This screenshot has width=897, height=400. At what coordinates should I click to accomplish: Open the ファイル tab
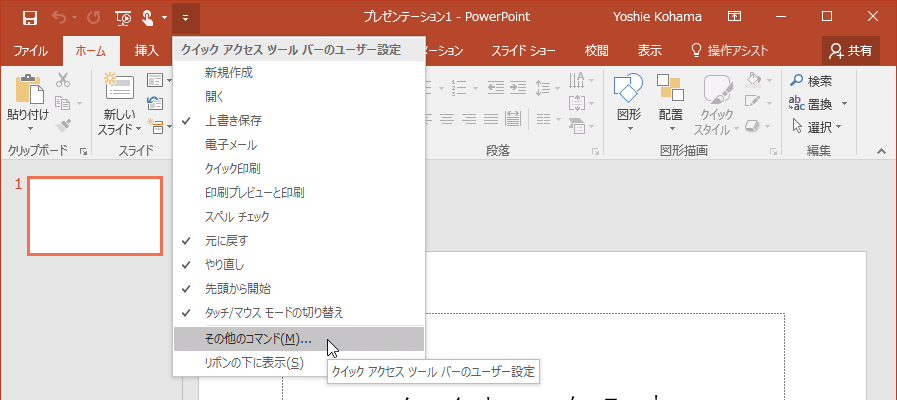click(x=30, y=51)
